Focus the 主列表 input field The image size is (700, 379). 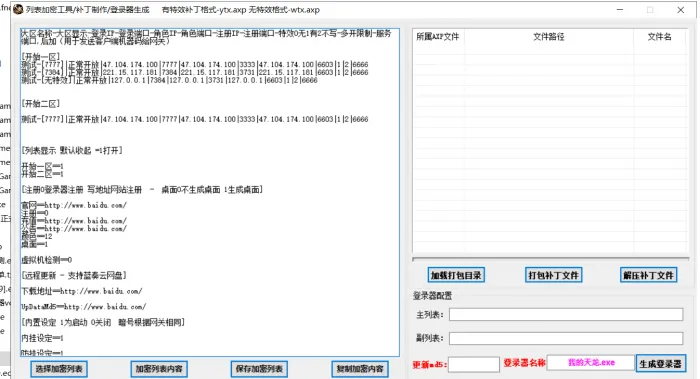[566, 315]
